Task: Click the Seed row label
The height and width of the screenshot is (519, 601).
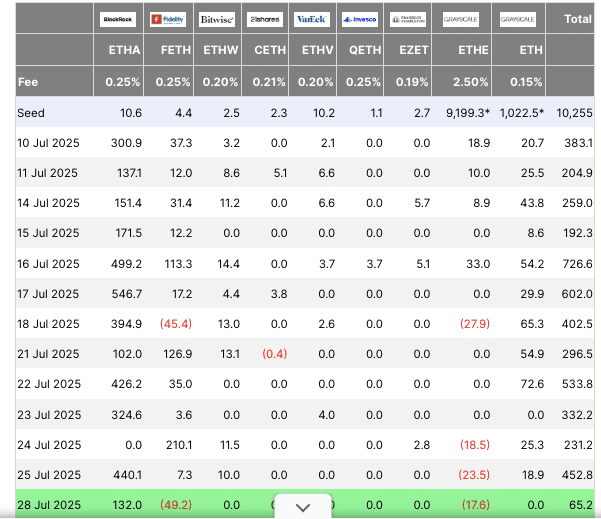Action: click(31, 113)
